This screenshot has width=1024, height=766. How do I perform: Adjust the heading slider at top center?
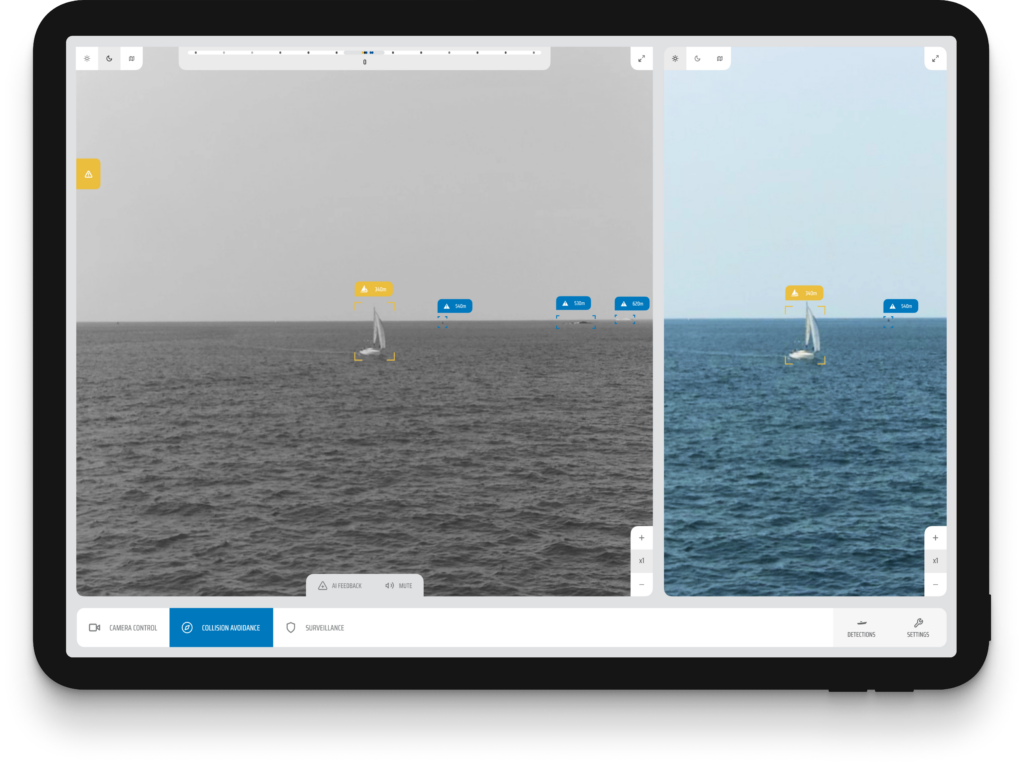[365, 51]
